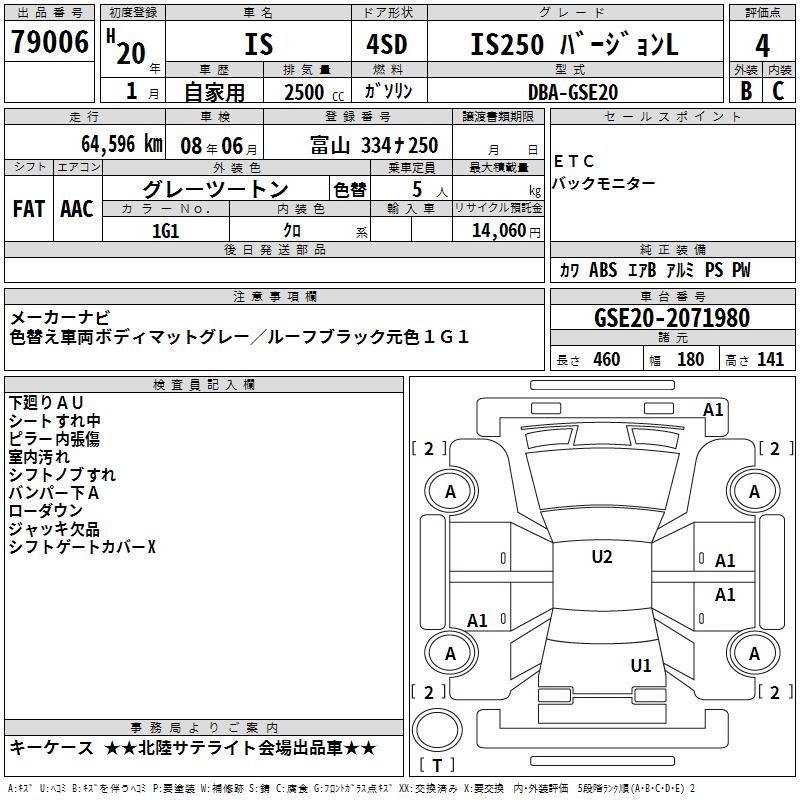This screenshot has height=800, width=800.
Task: Click the PS power steering code
Action: (714, 270)
